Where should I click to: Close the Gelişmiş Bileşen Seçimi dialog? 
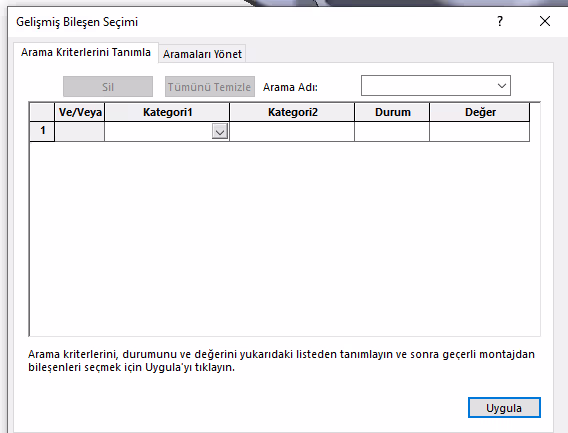point(545,21)
